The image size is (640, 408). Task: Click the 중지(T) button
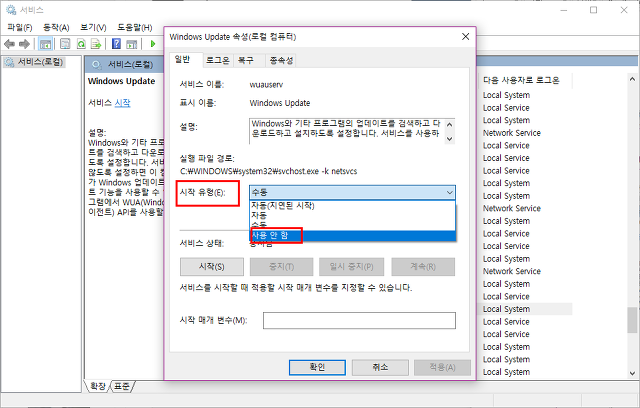point(282,267)
